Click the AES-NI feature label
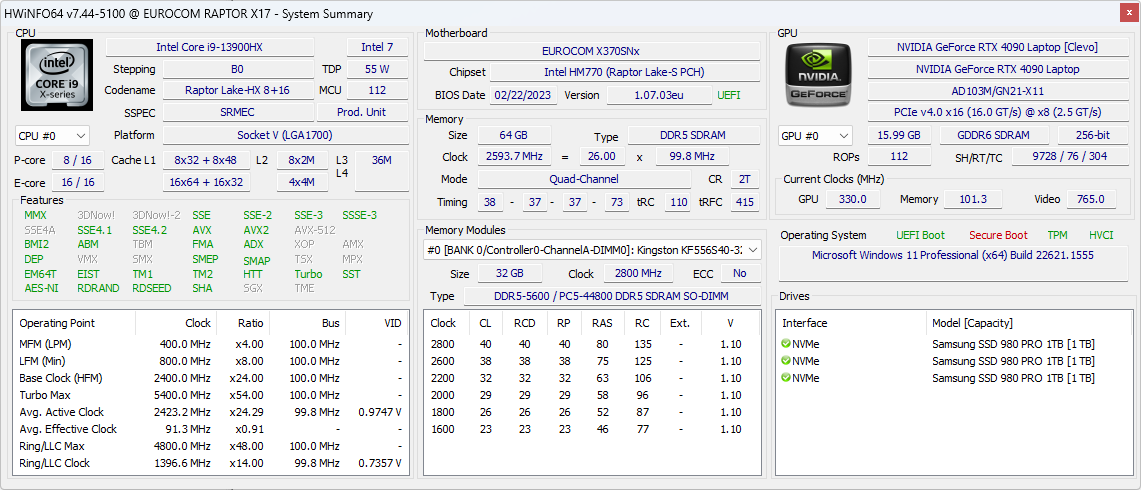This screenshot has width=1141, height=490. [39, 288]
